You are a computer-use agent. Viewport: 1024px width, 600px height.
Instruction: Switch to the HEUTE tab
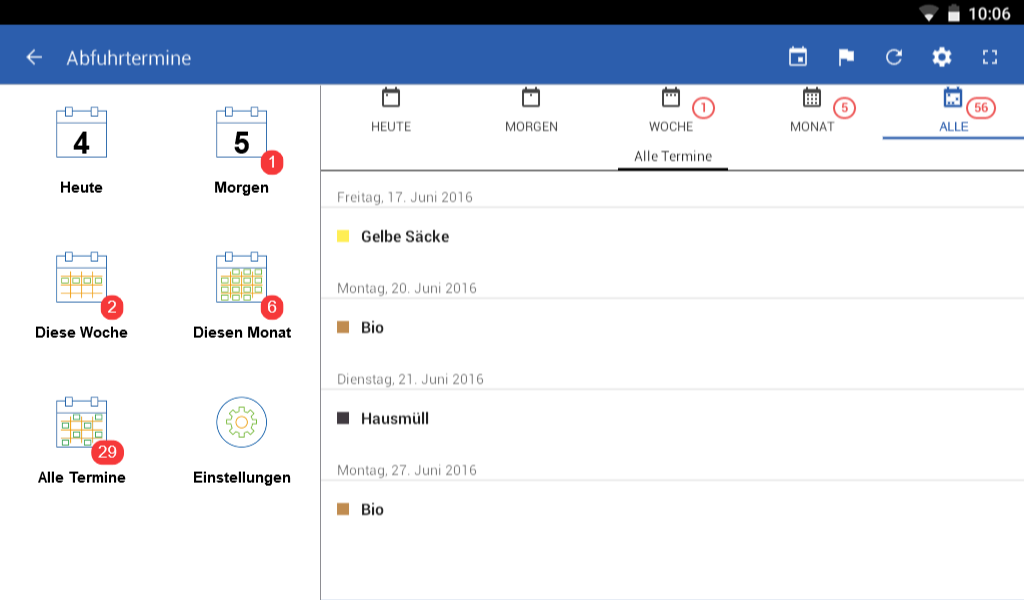tap(391, 111)
